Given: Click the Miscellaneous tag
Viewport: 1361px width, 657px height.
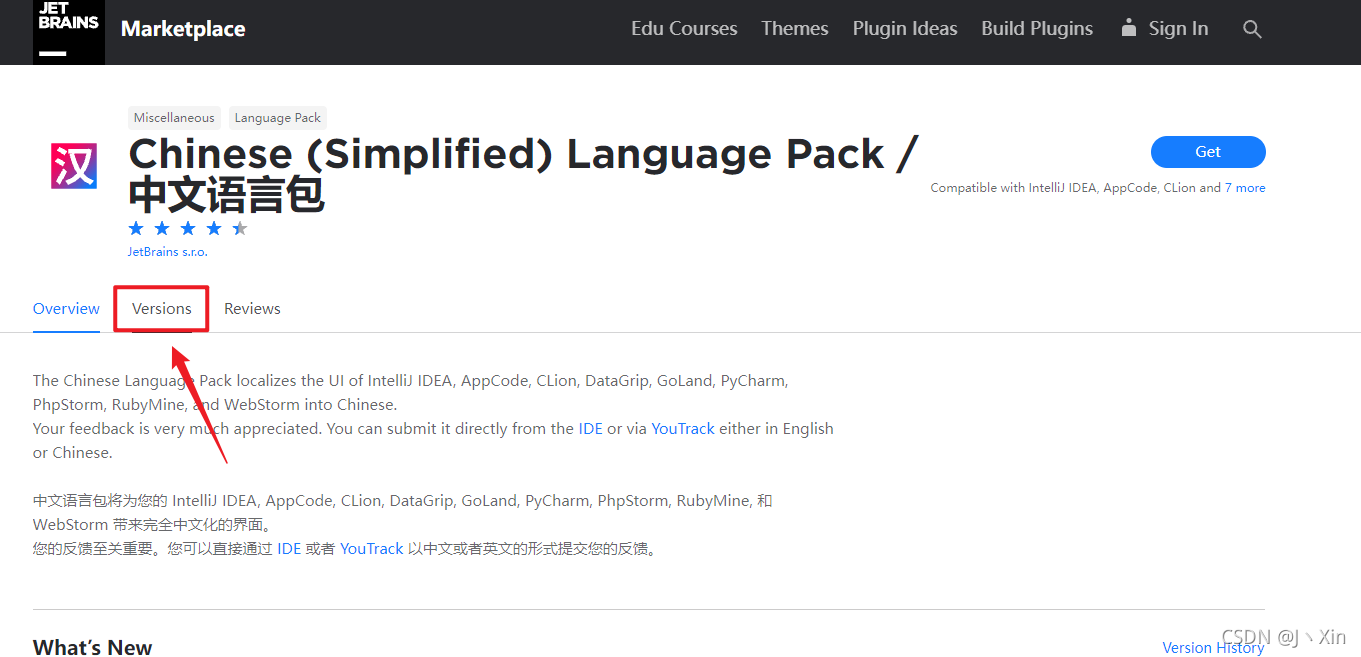Looking at the screenshot, I should 174,118.
